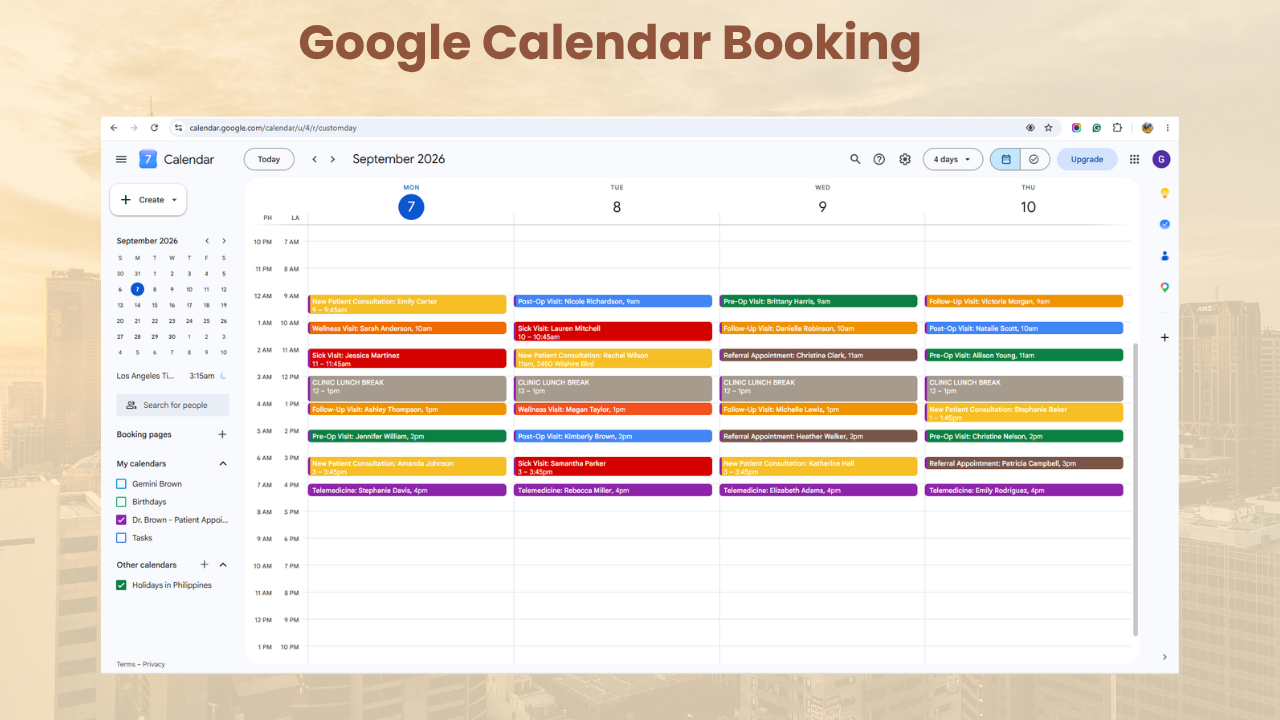Switch to the Tasks view toggle

1034,159
